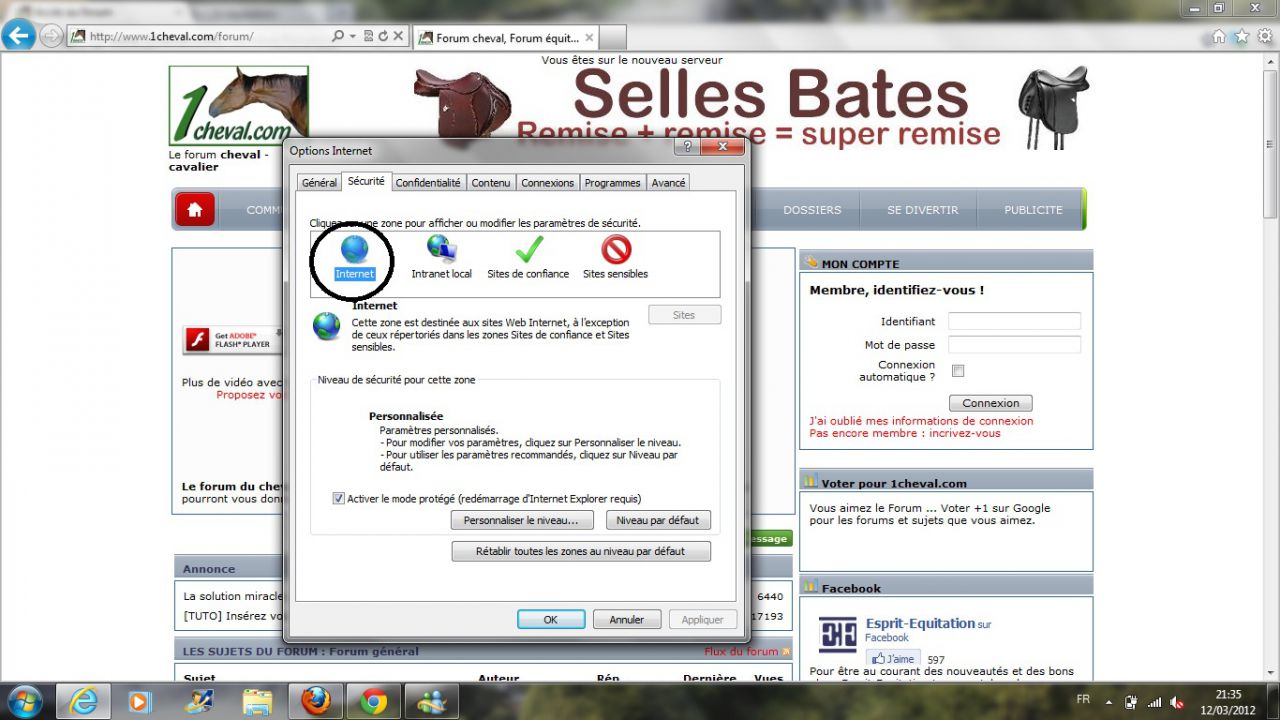Click the browser back arrow button

click(18, 37)
